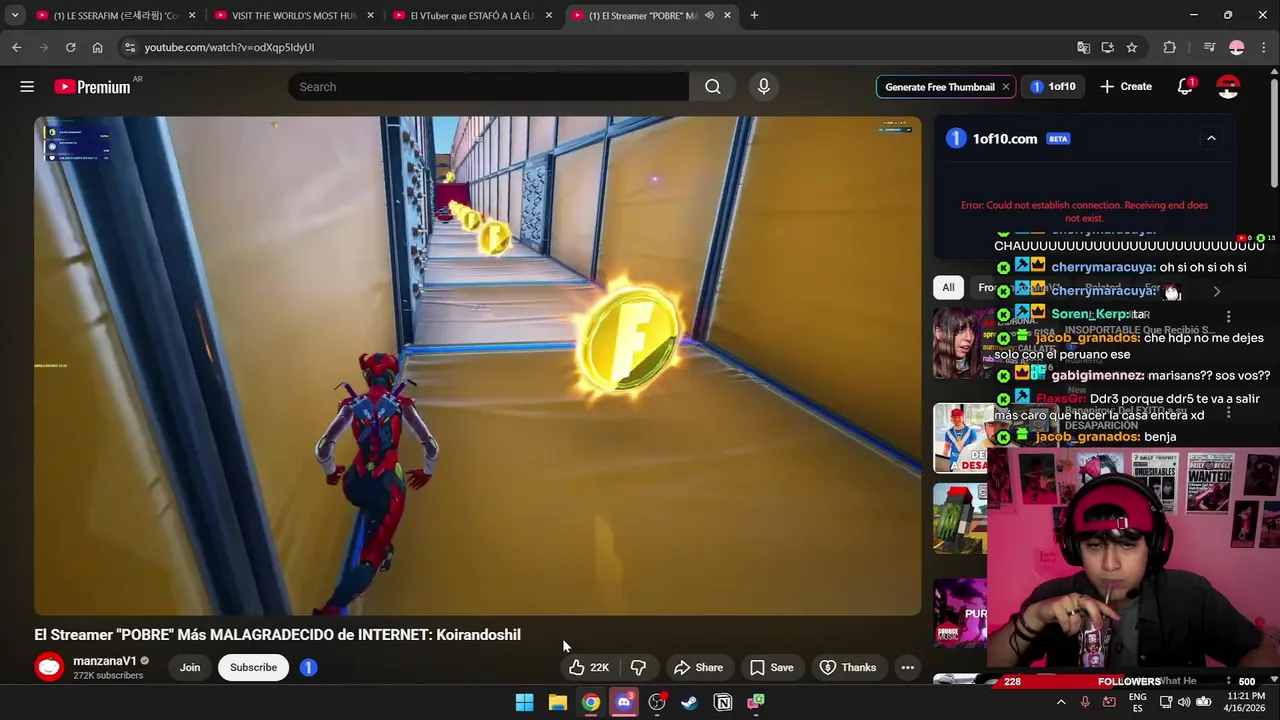
Task: Open OBS Studio from taskbar
Action: (657, 702)
